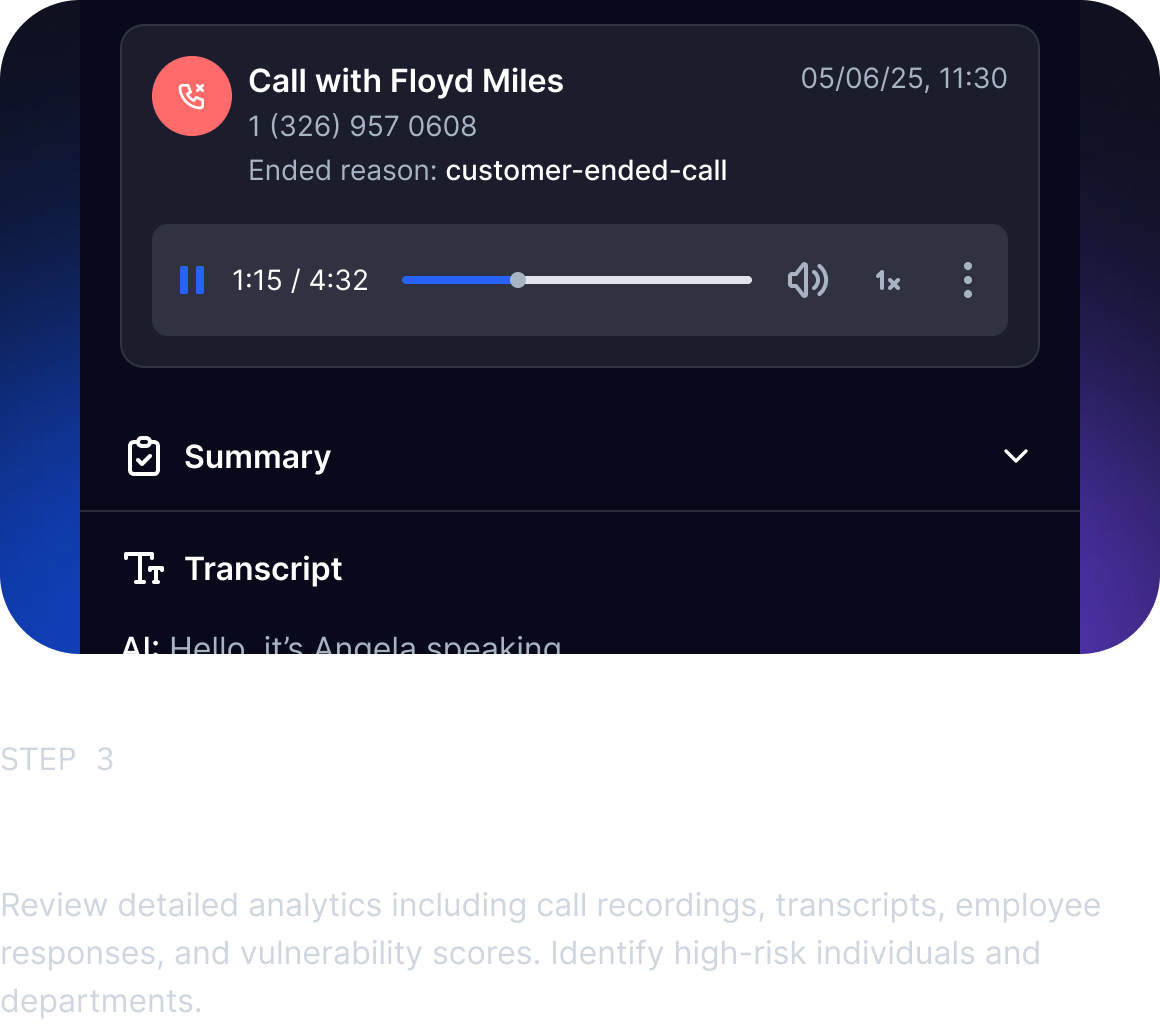Toggle playback between play and pause
The height and width of the screenshot is (1024, 1160).
[191, 280]
